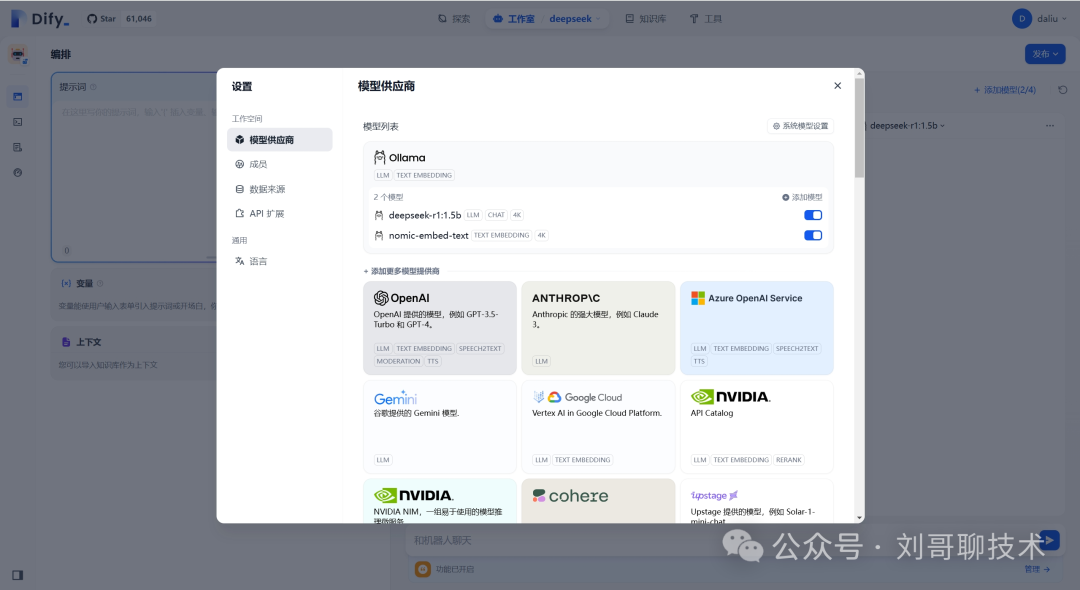Open the logs sidebar icon
1080x590 pixels.
click(x=18, y=147)
